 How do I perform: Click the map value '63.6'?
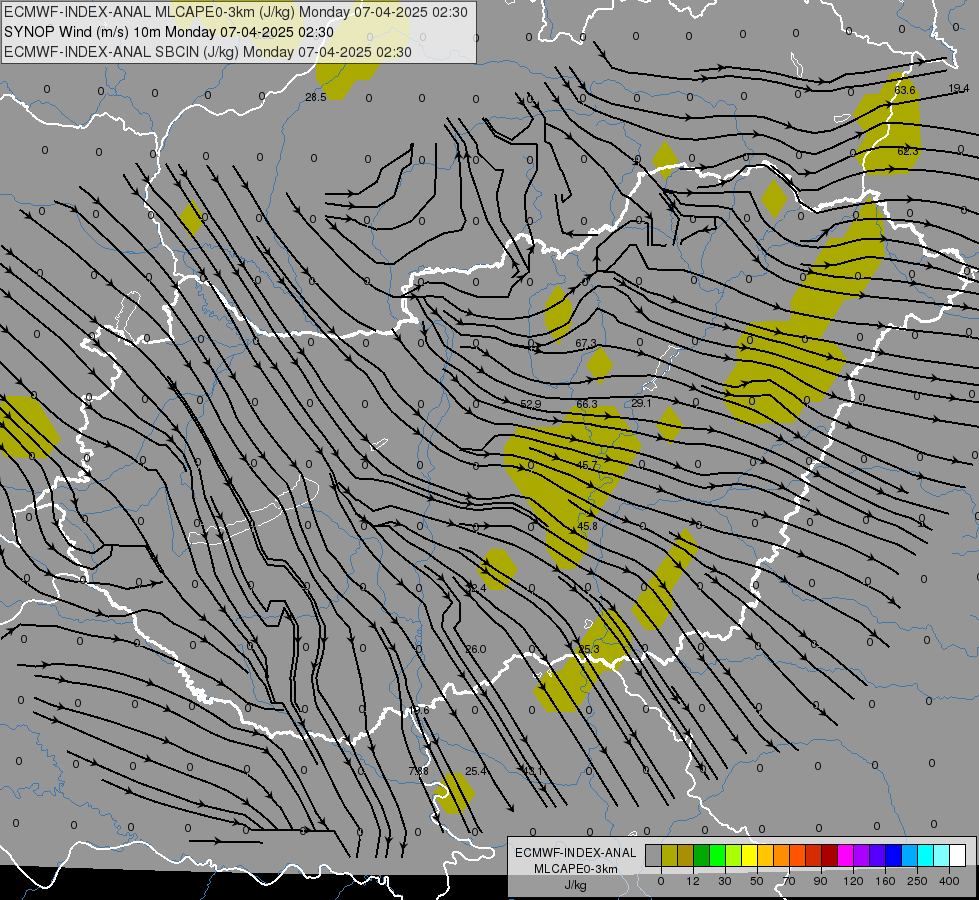905,90
